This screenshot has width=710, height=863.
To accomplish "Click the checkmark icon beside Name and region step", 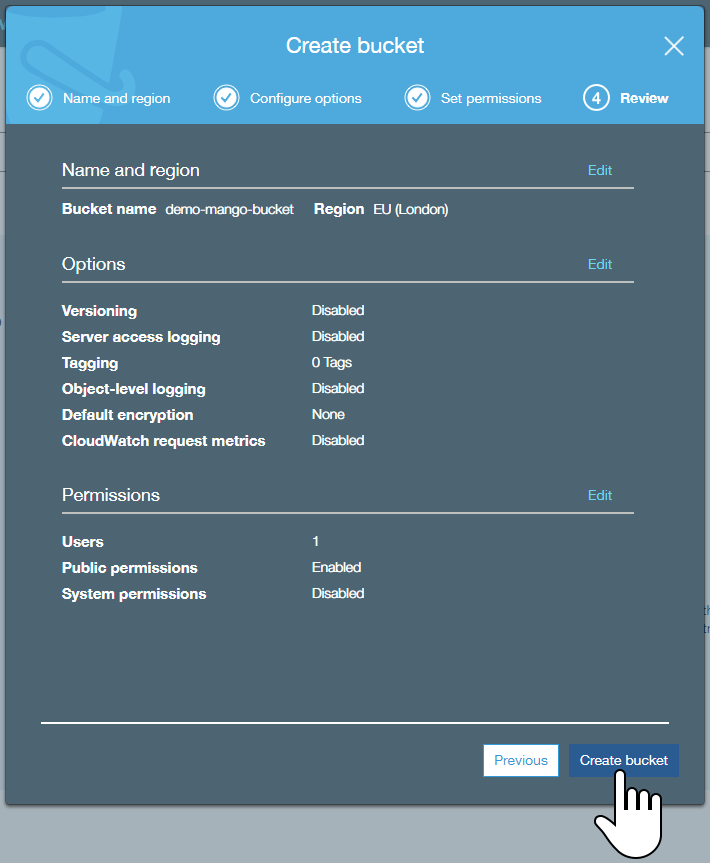I will point(39,98).
